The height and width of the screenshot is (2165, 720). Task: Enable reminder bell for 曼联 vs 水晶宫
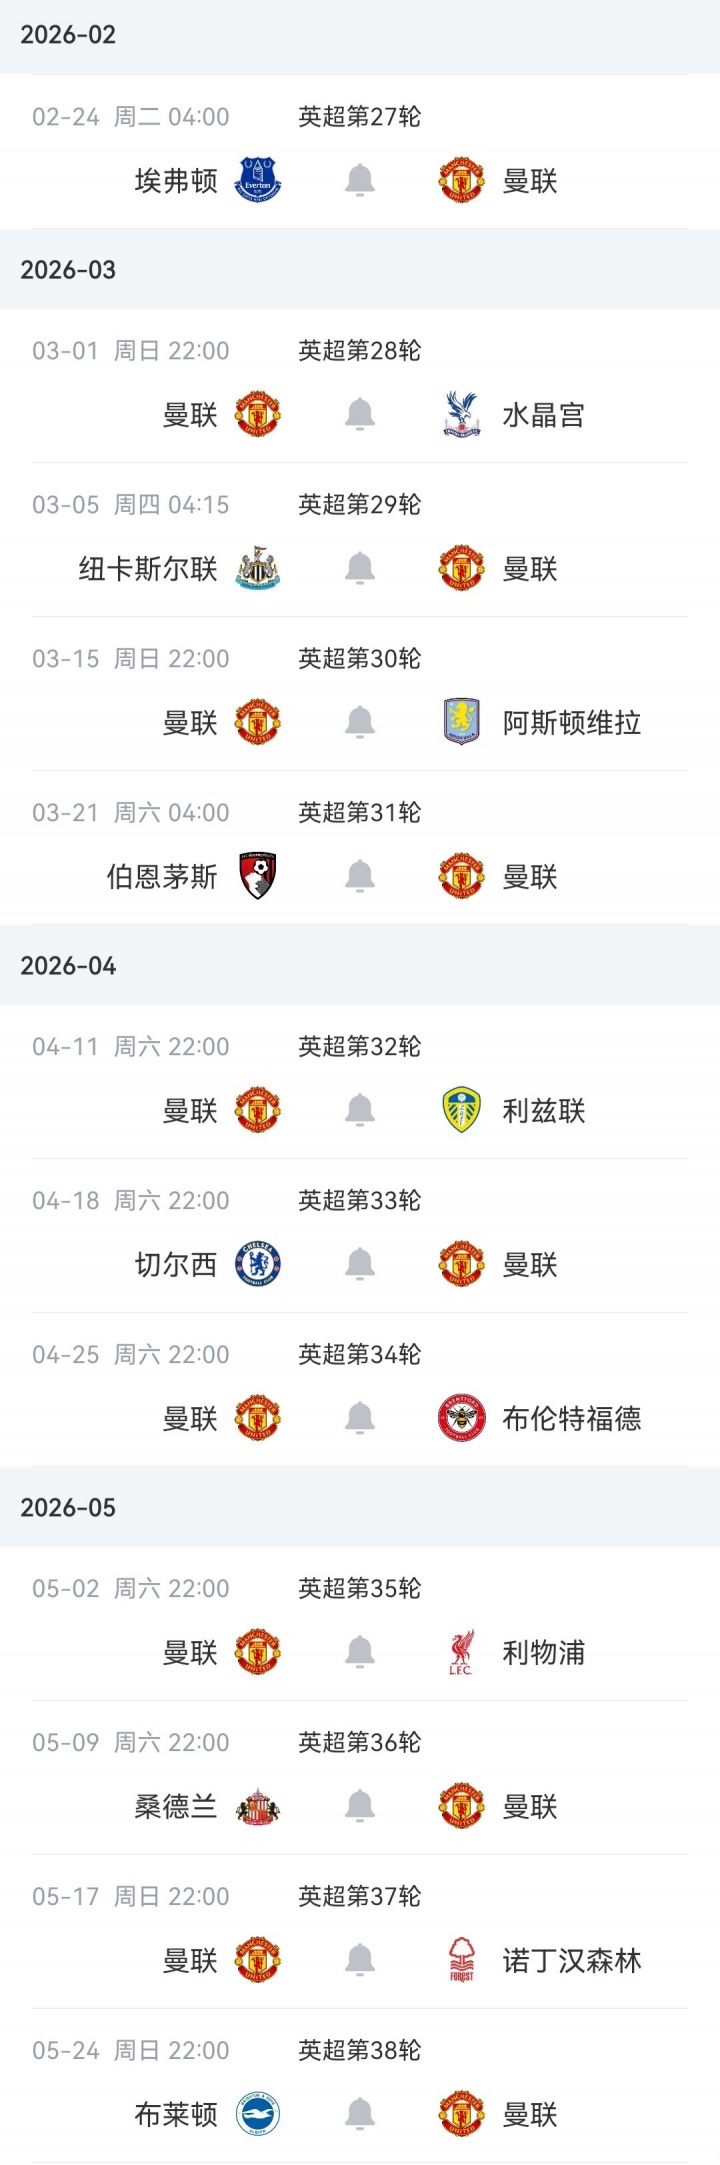pyautogui.click(x=360, y=415)
